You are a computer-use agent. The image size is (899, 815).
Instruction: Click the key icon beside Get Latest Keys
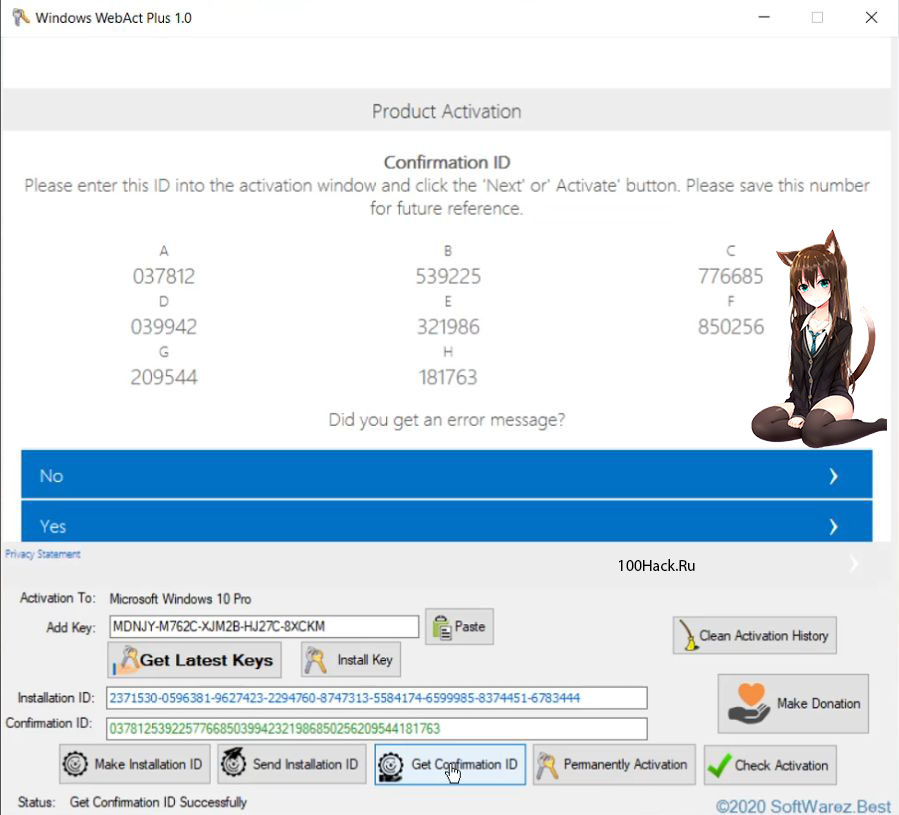(128, 660)
